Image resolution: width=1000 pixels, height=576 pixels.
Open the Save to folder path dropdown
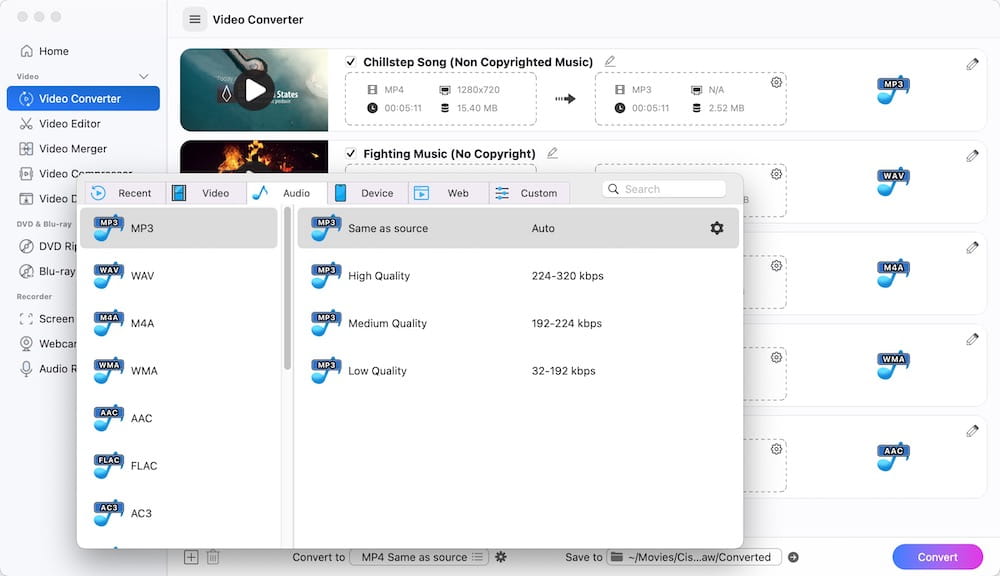pyautogui.click(x=693, y=557)
